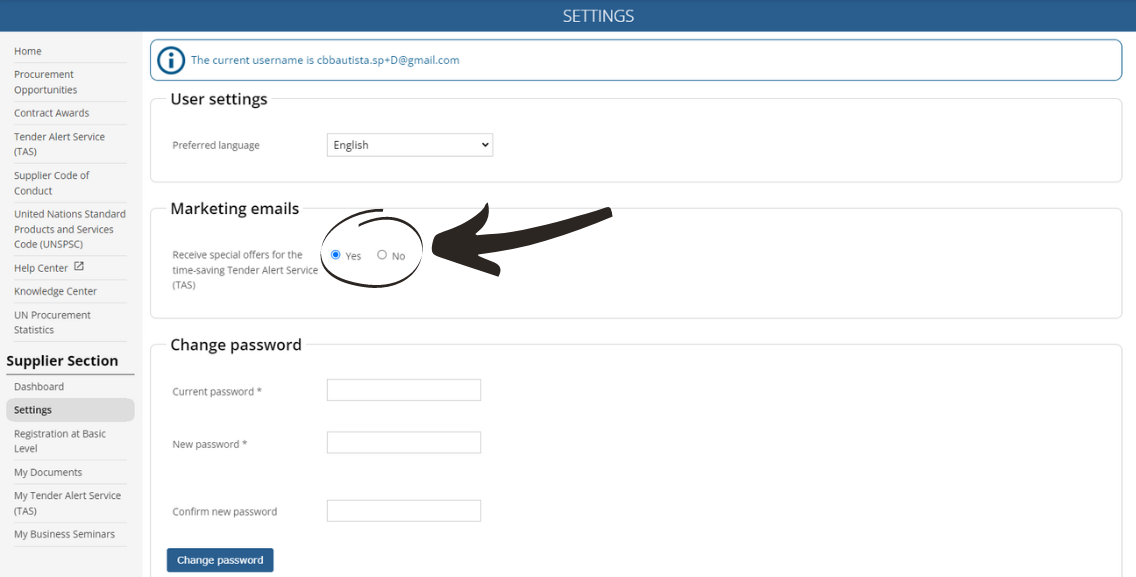Open My Documents in sidebar
This screenshot has width=1136, height=577.
[48, 473]
